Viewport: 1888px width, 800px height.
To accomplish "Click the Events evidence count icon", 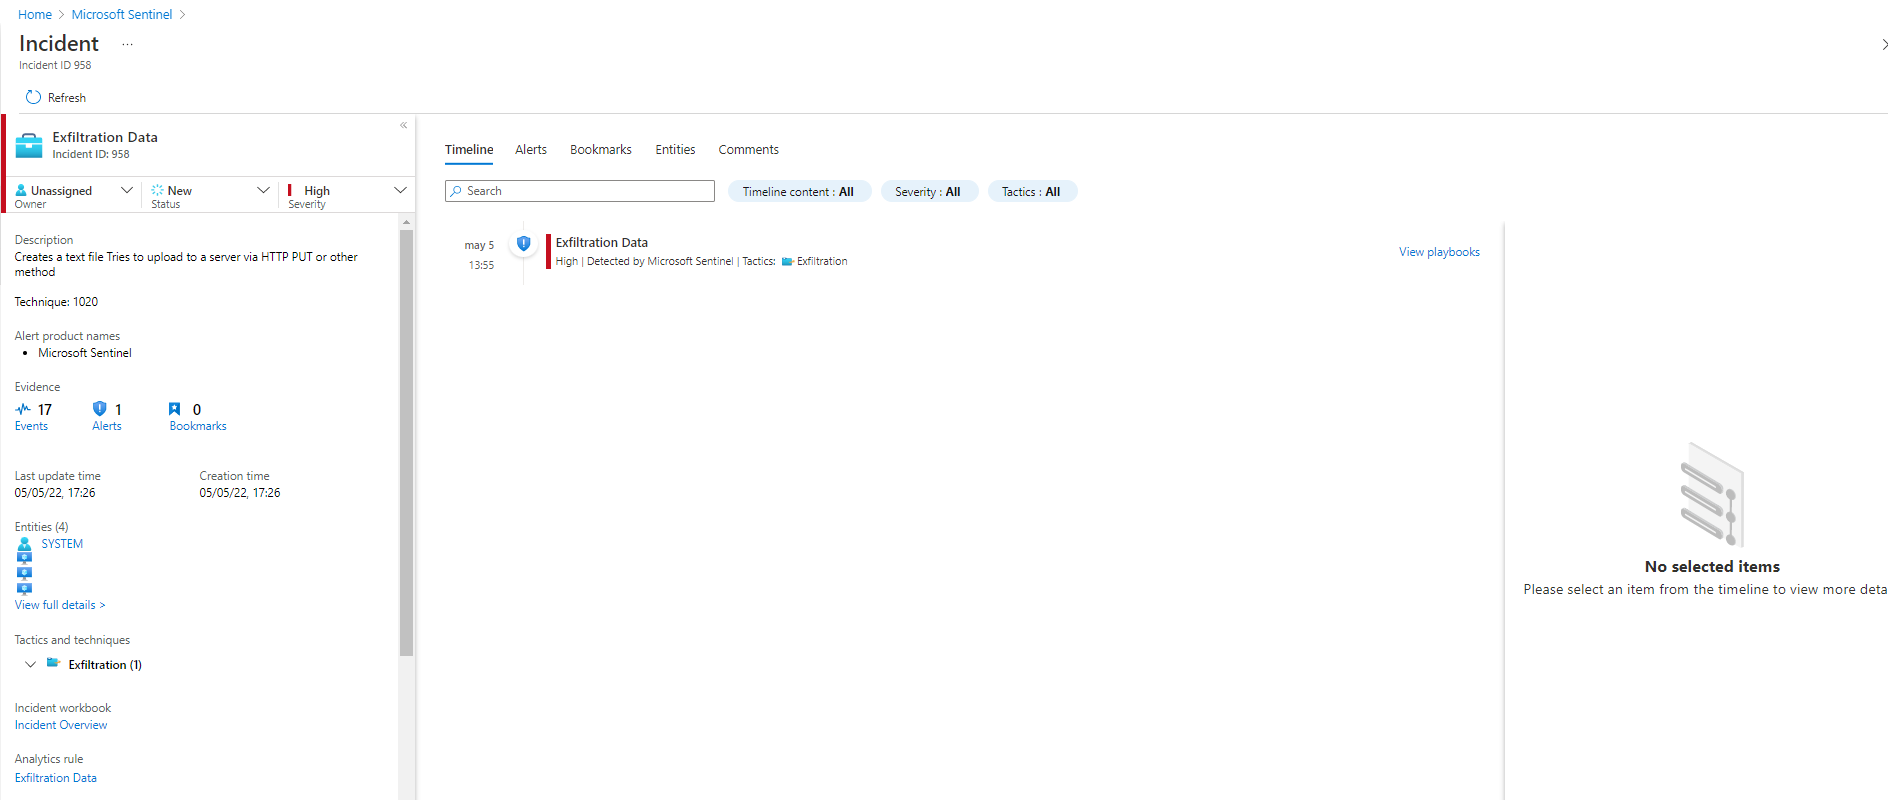I will (23, 409).
